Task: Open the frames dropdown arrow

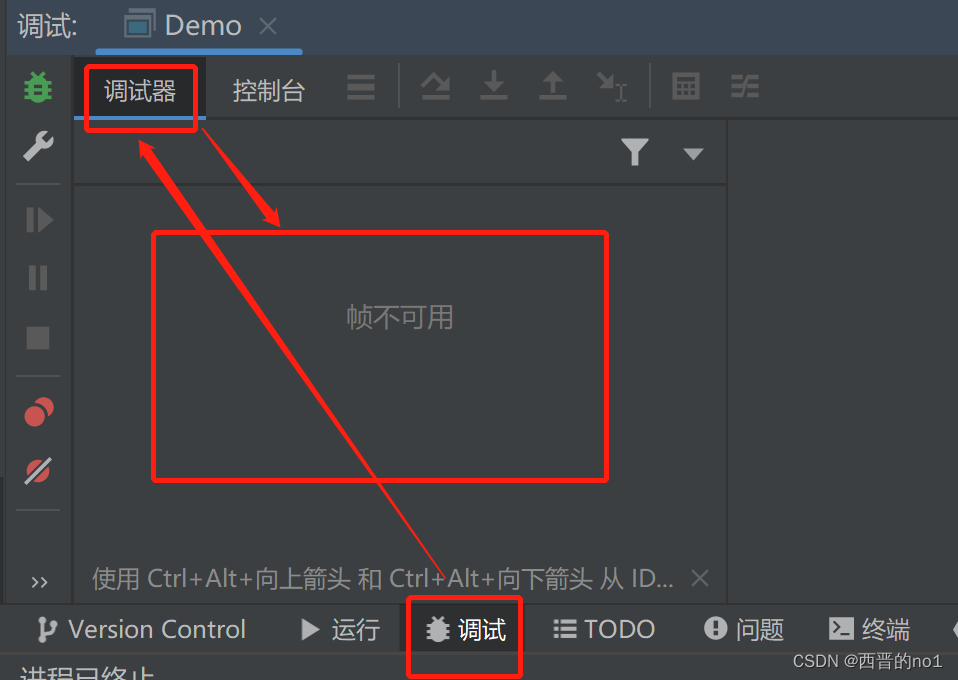Action: pyautogui.click(x=693, y=153)
